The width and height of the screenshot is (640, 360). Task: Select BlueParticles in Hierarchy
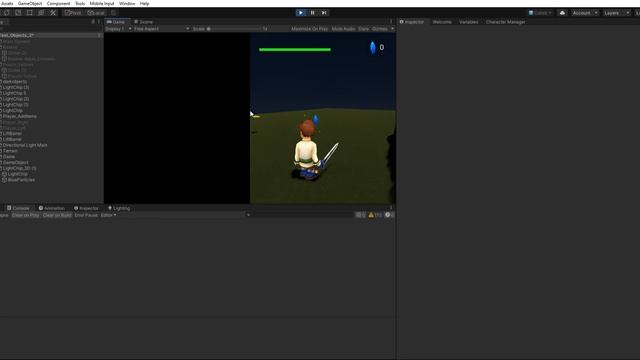(21, 180)
